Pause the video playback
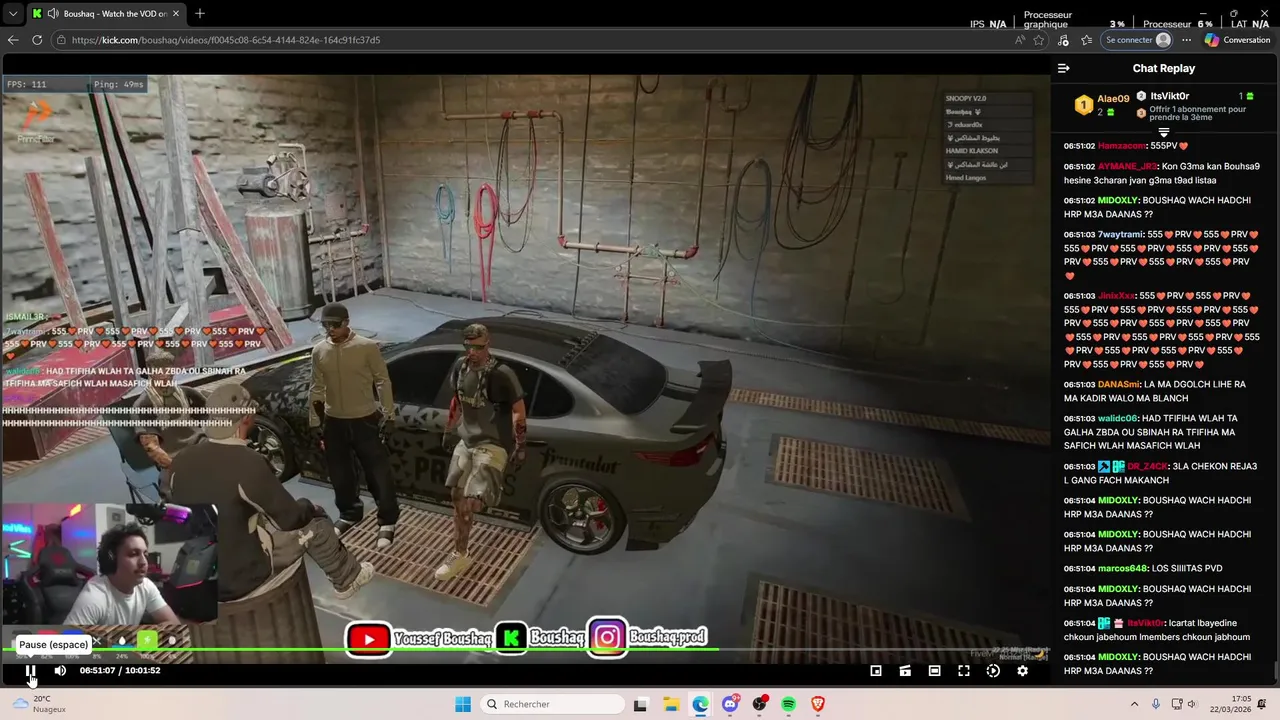1280x720 pixels. pyautogui.click(x=30, y=671)
